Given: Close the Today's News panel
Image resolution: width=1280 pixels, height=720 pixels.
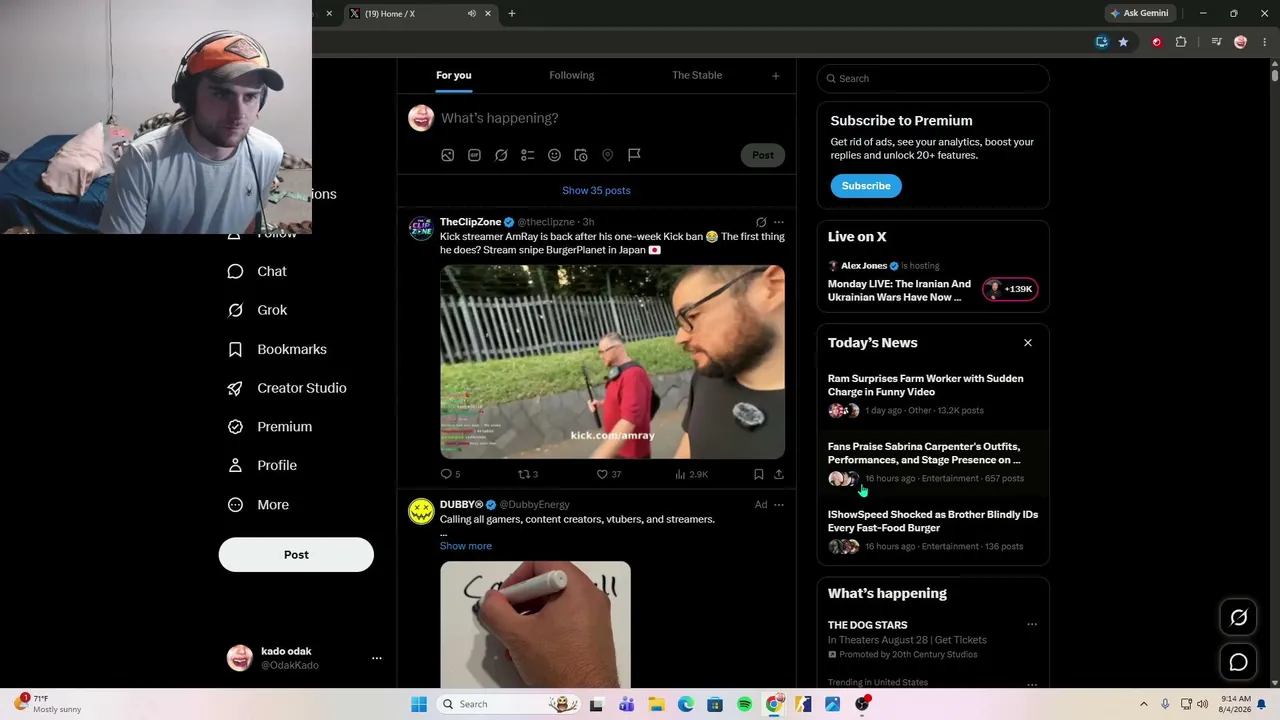Looking at the screenshot, I should [x=1028, y=343].
